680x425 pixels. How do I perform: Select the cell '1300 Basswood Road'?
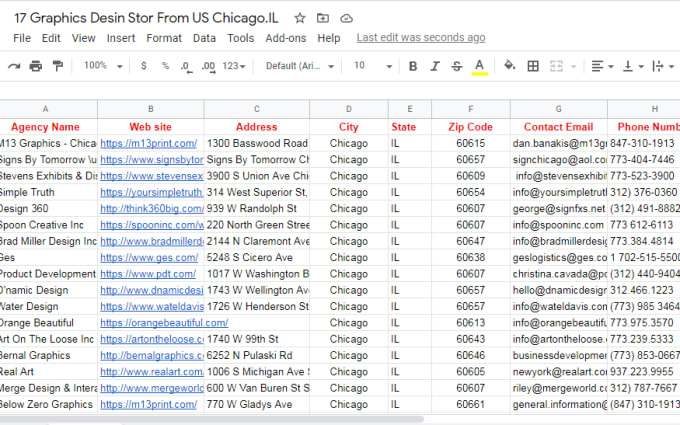(x=257, y=144)
